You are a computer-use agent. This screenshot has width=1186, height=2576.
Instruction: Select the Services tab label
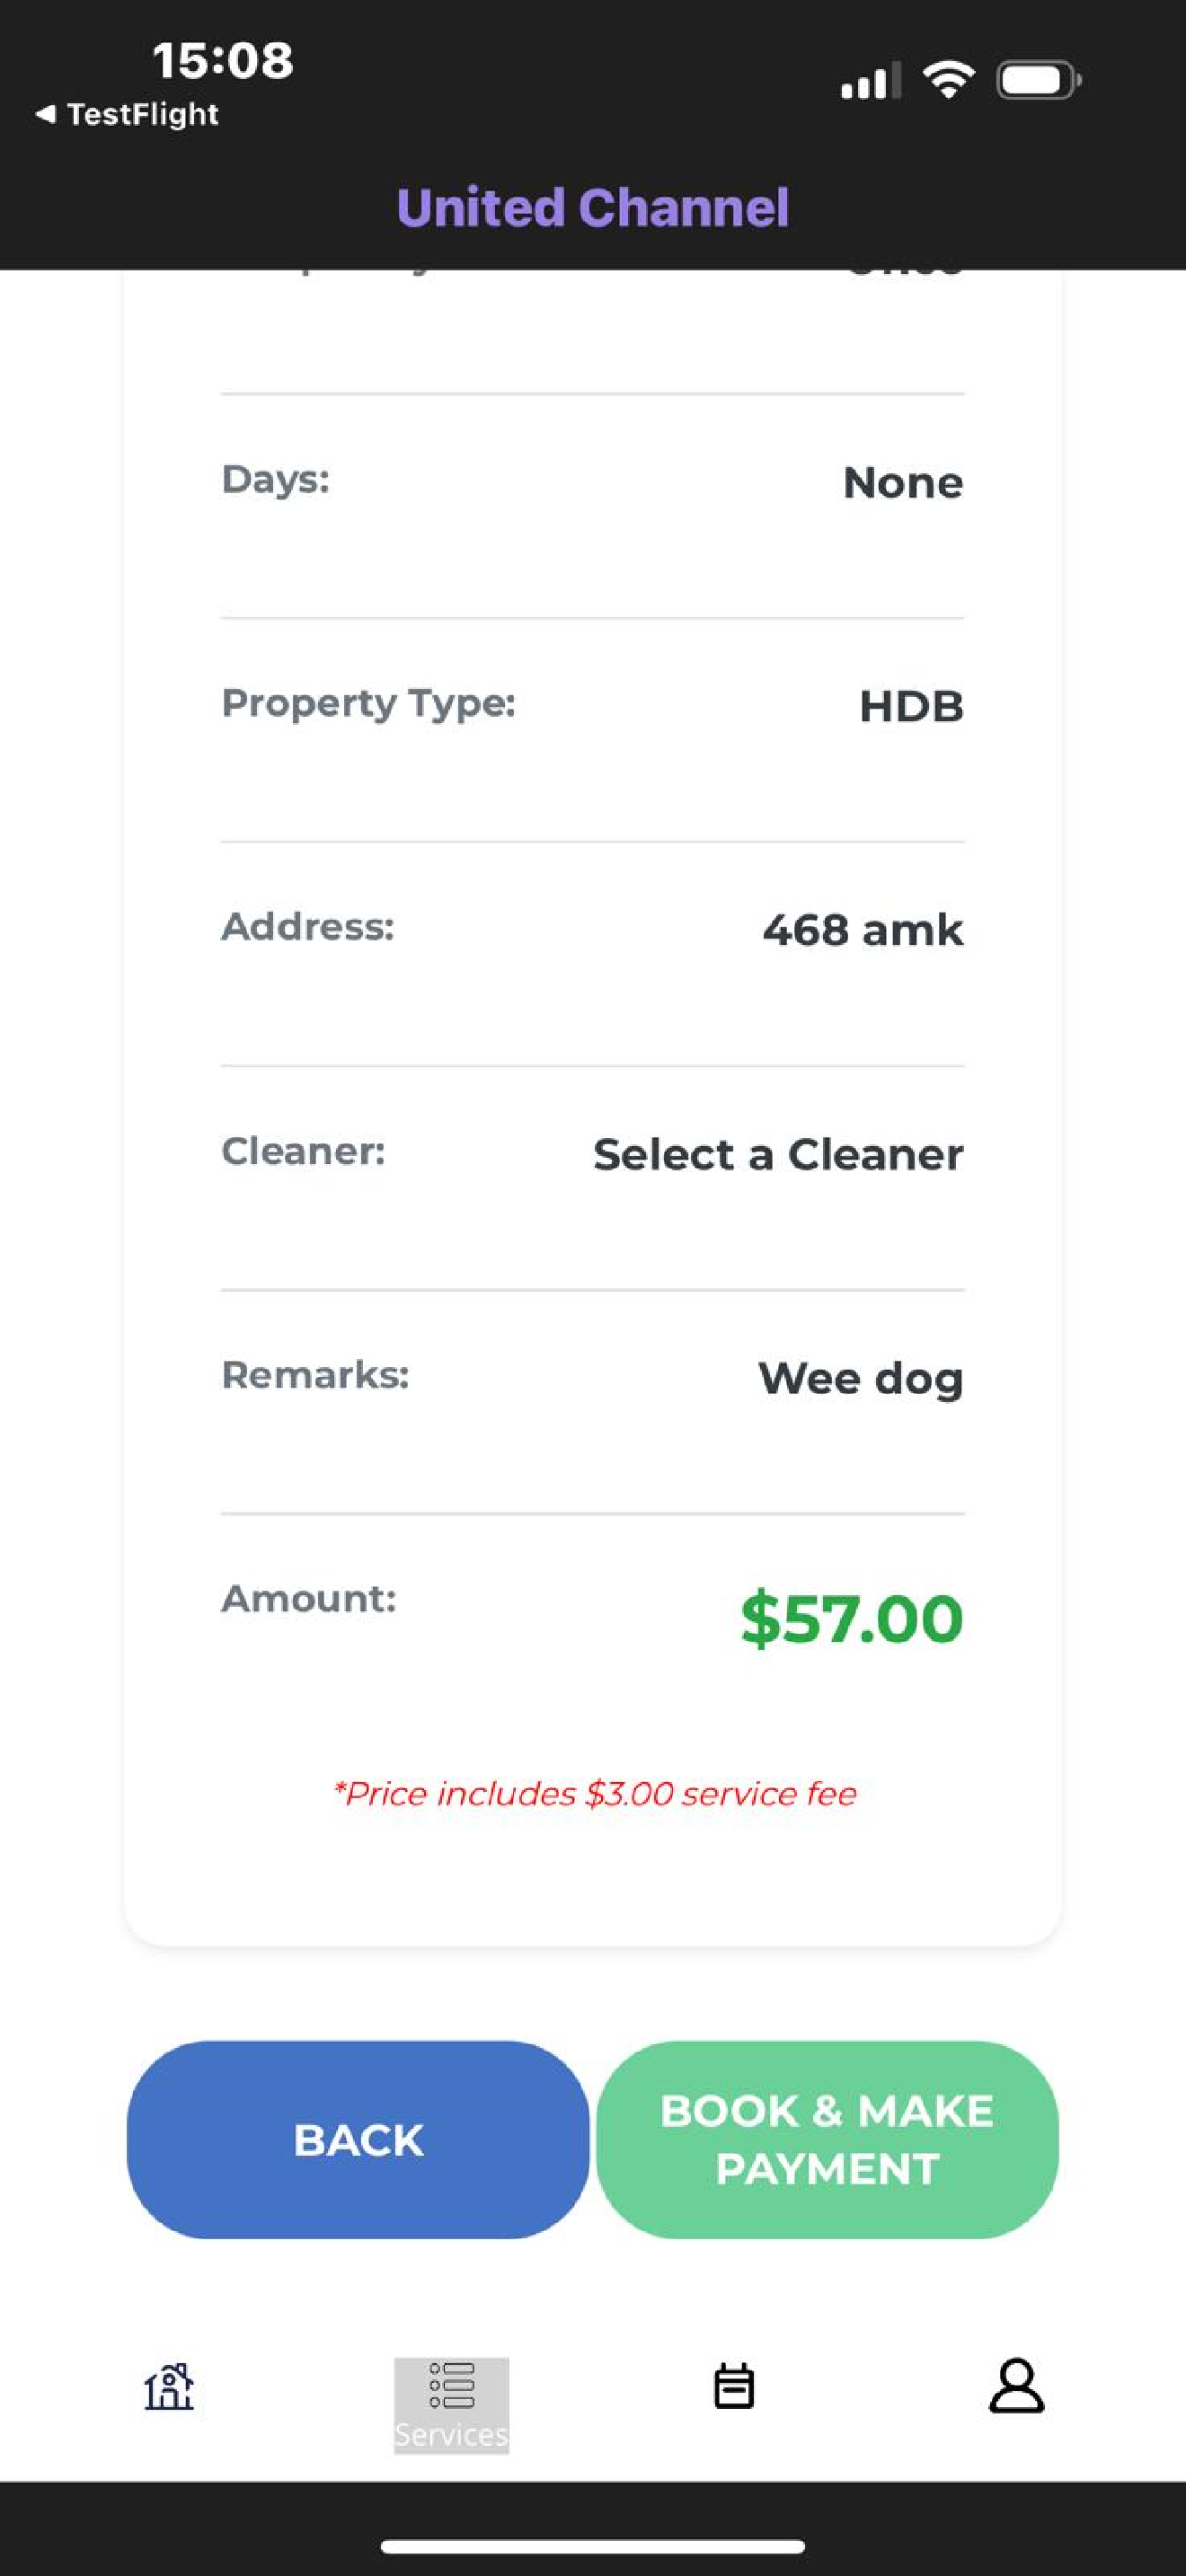[451, 2434]
